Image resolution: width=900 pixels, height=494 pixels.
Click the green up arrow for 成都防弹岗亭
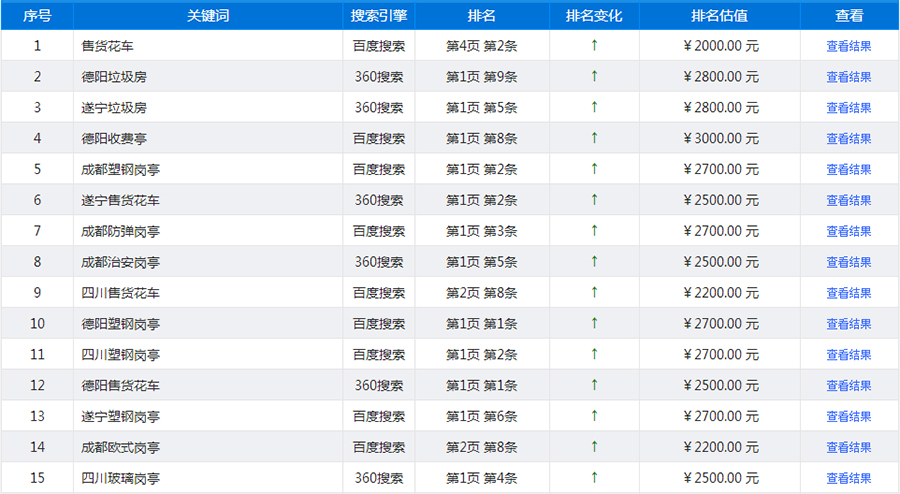coord(594,231)
